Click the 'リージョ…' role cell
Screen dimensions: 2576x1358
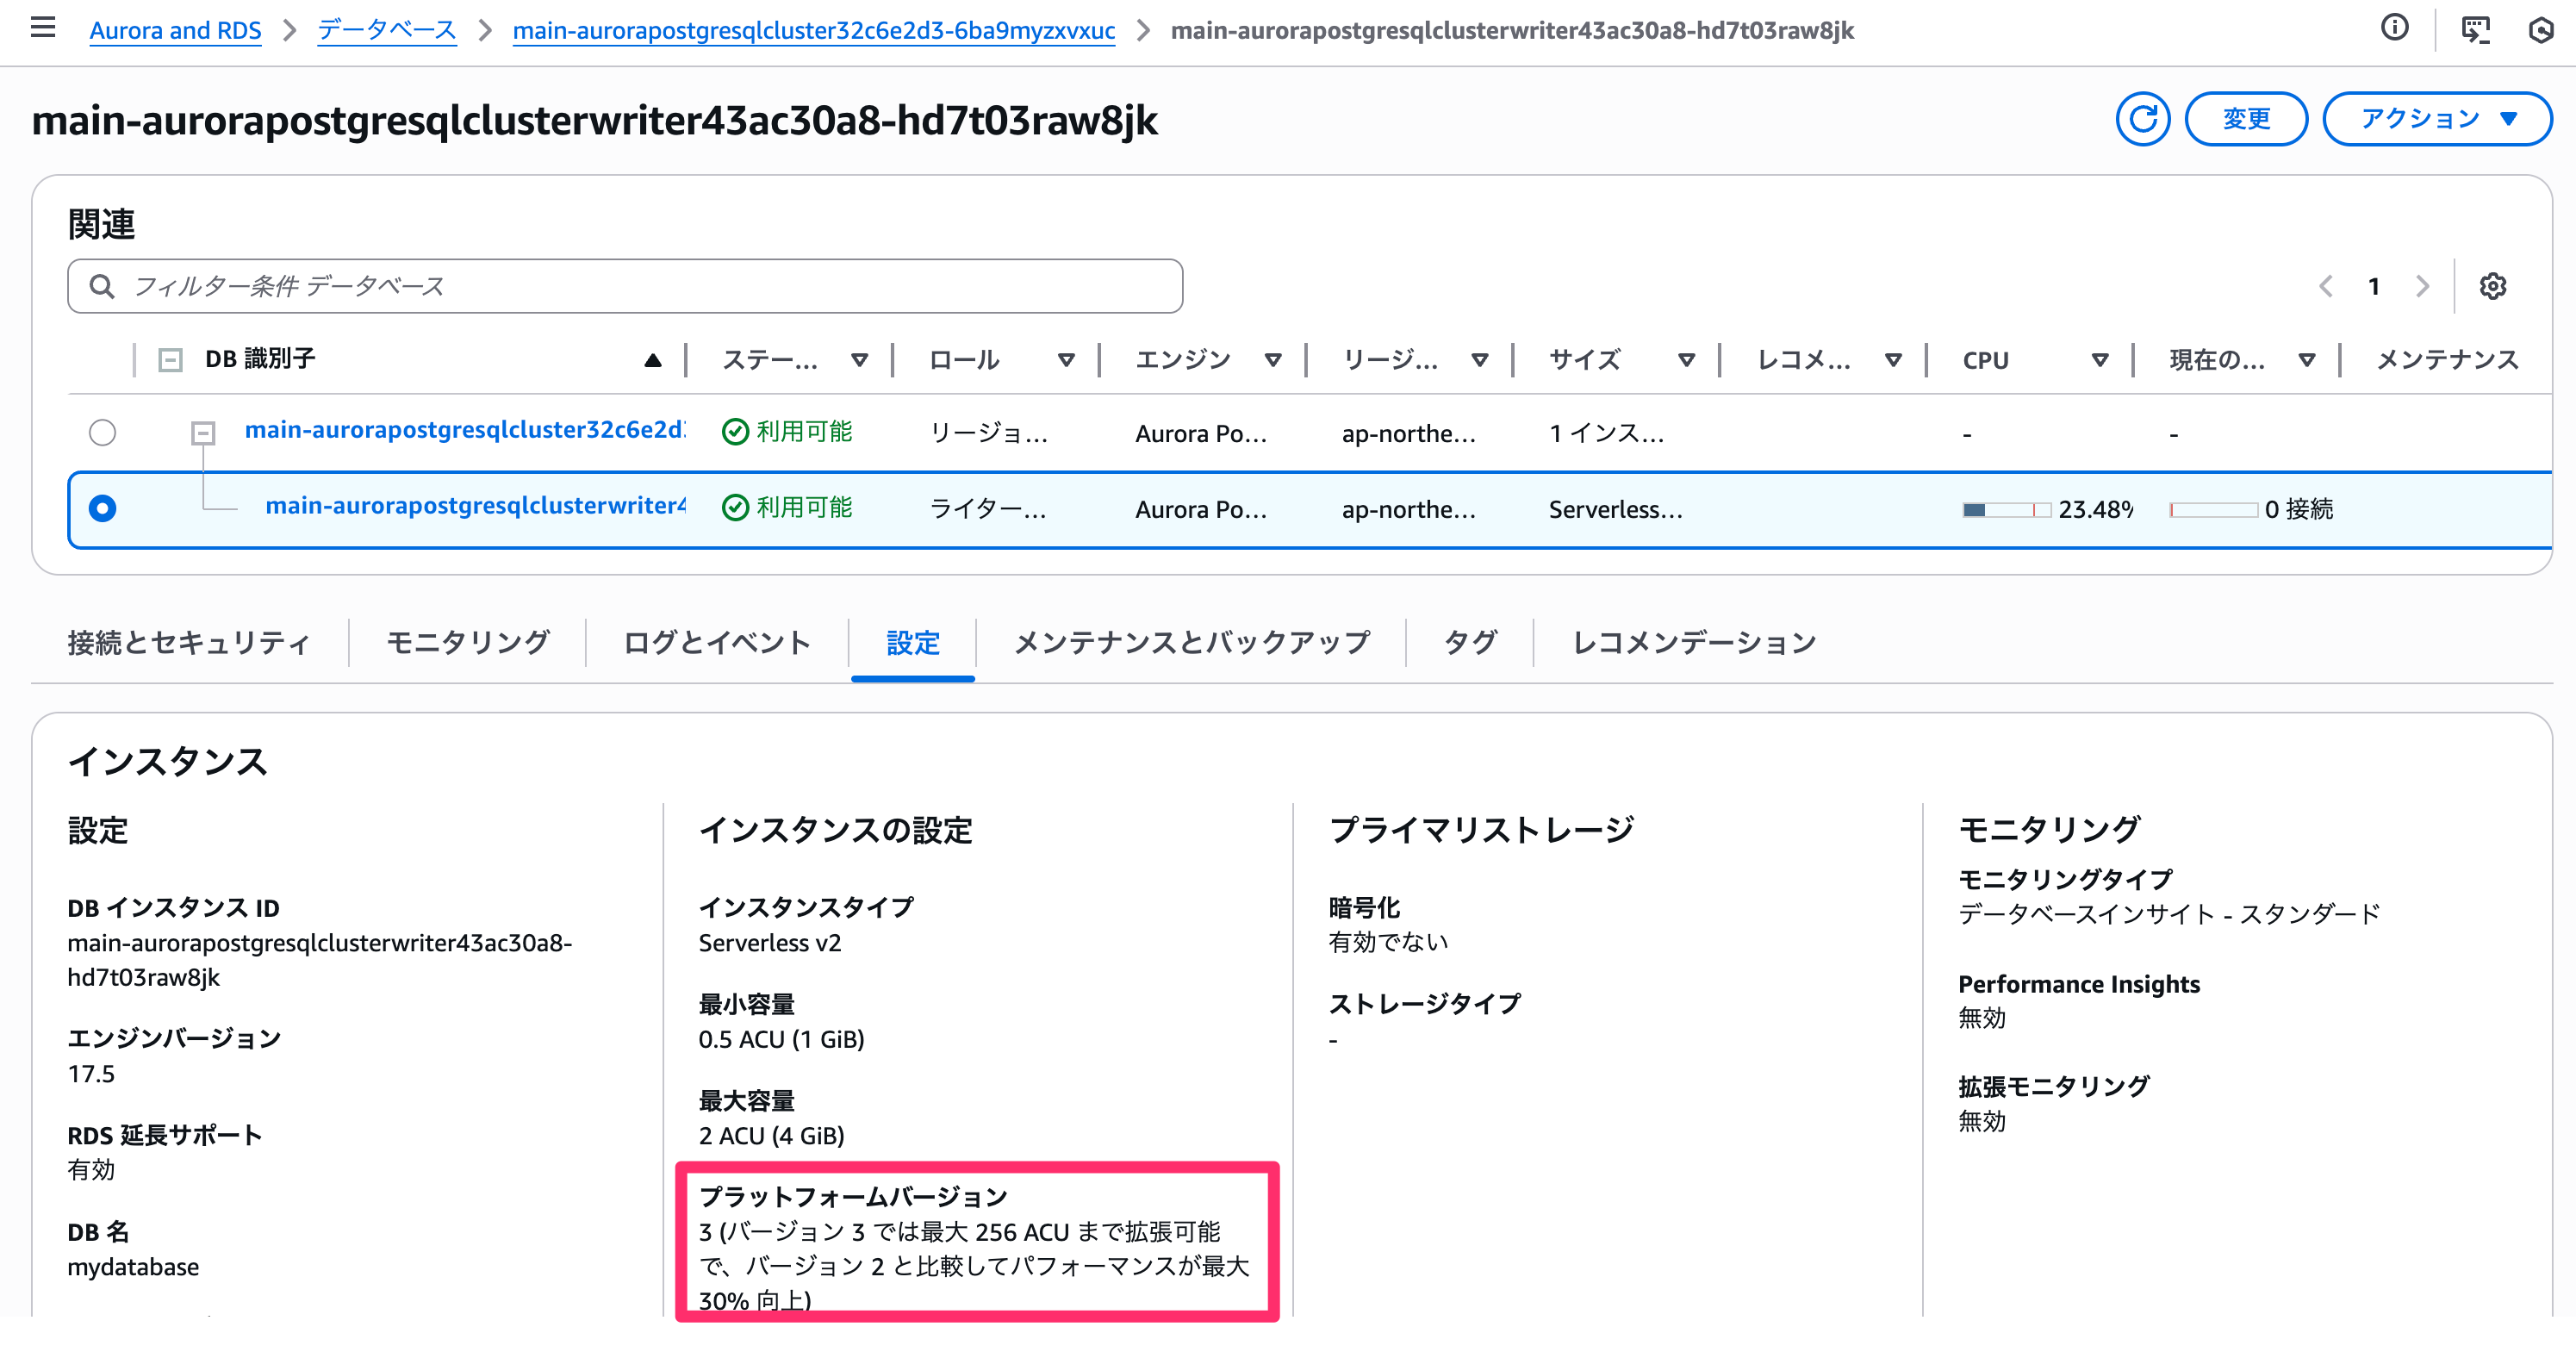pos(989,434)
